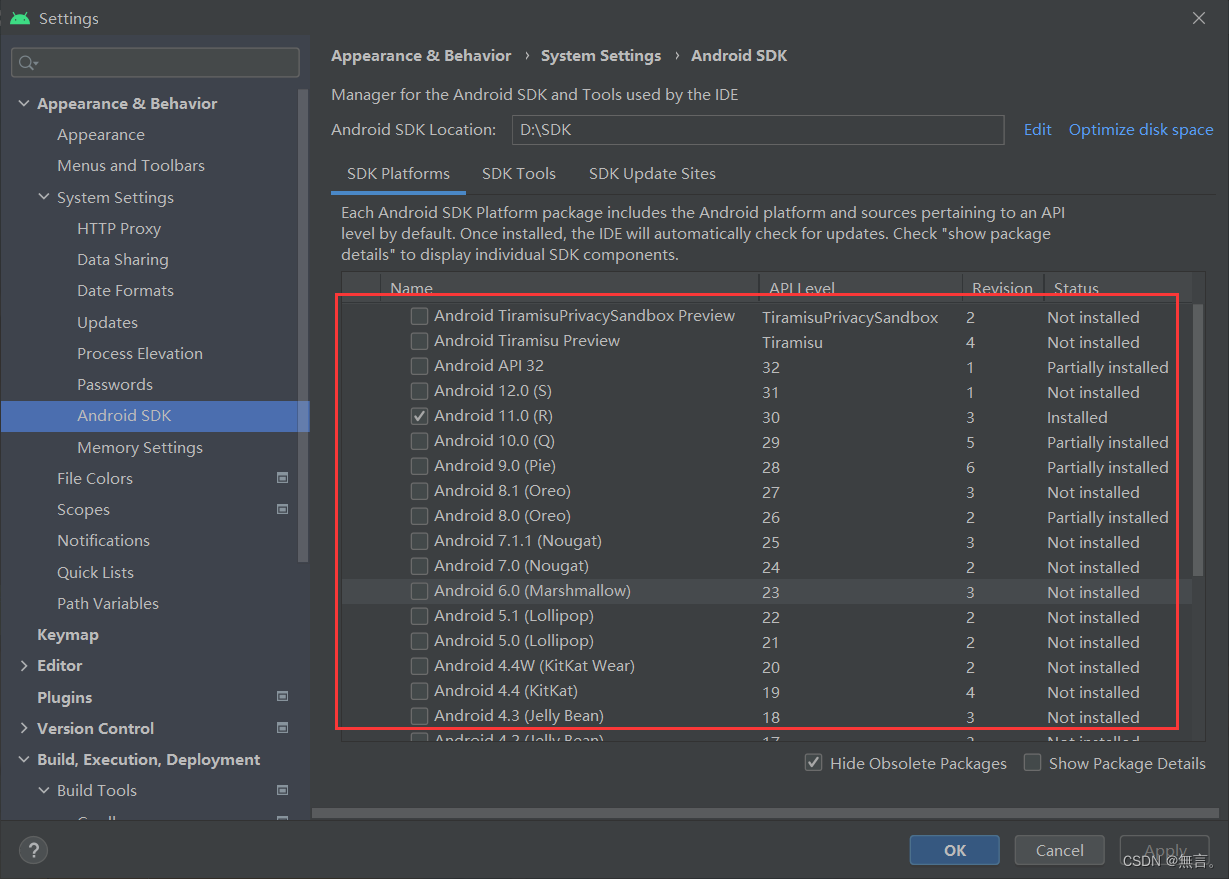Sort table by Status column header
The image size is (1229, 879).
click(x=1119, y=287)
